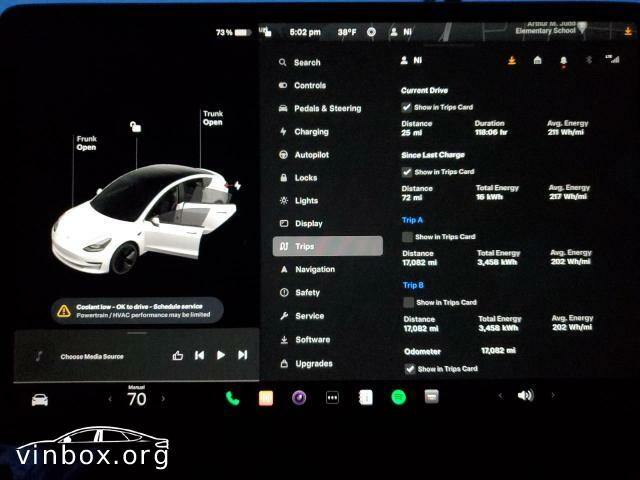The width and height of the screenshot is (640, 480).
Task: Open the Locks menu
Action: click(x=298, y=178)
